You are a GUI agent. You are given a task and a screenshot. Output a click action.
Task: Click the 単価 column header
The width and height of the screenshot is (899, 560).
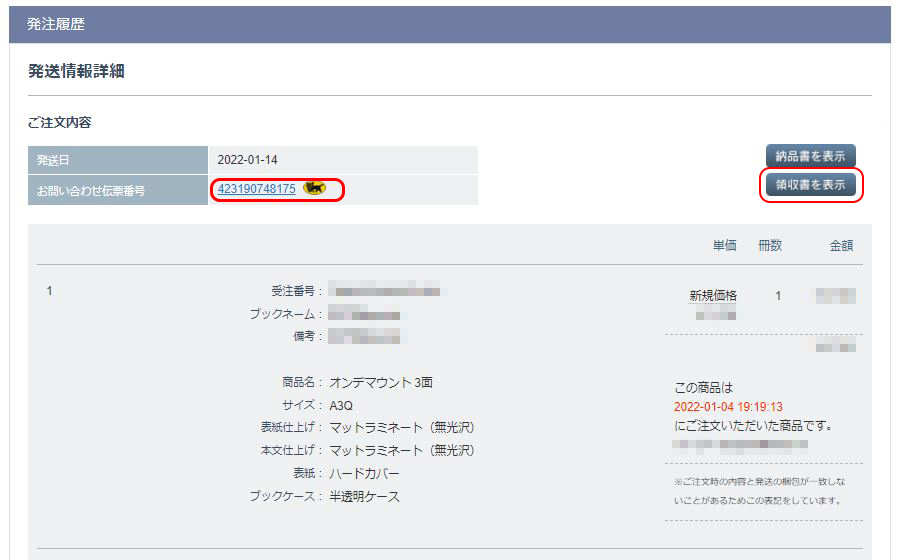pos(724,245)
